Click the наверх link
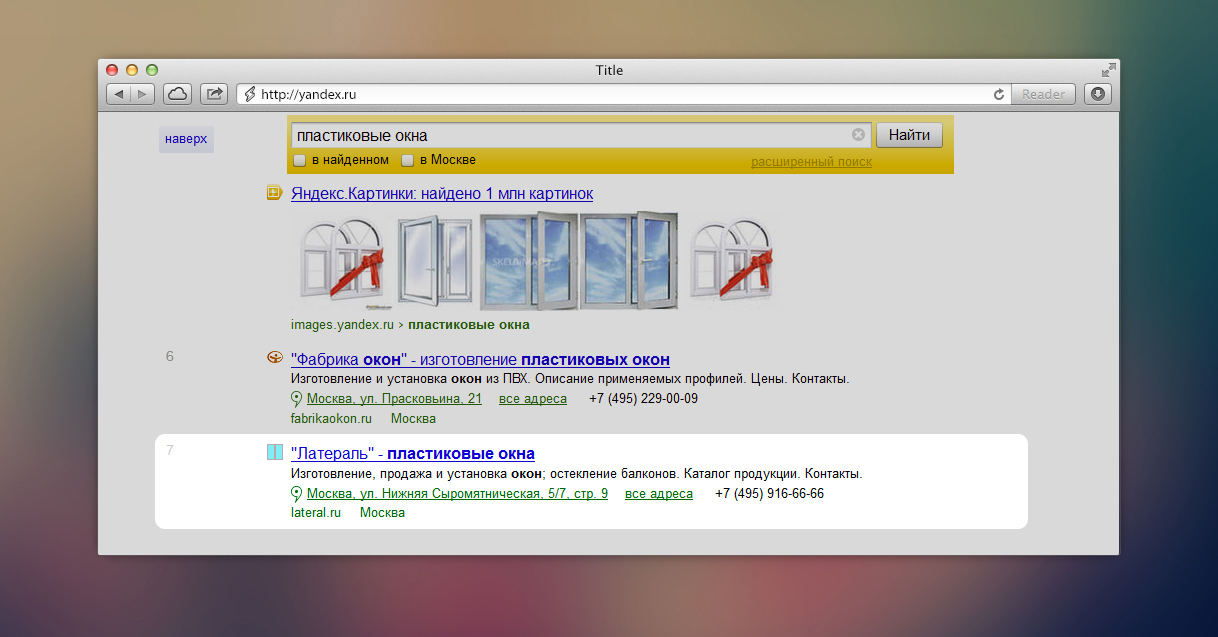The height and width of the screenshot is (637, 1218). coord(186,139)
